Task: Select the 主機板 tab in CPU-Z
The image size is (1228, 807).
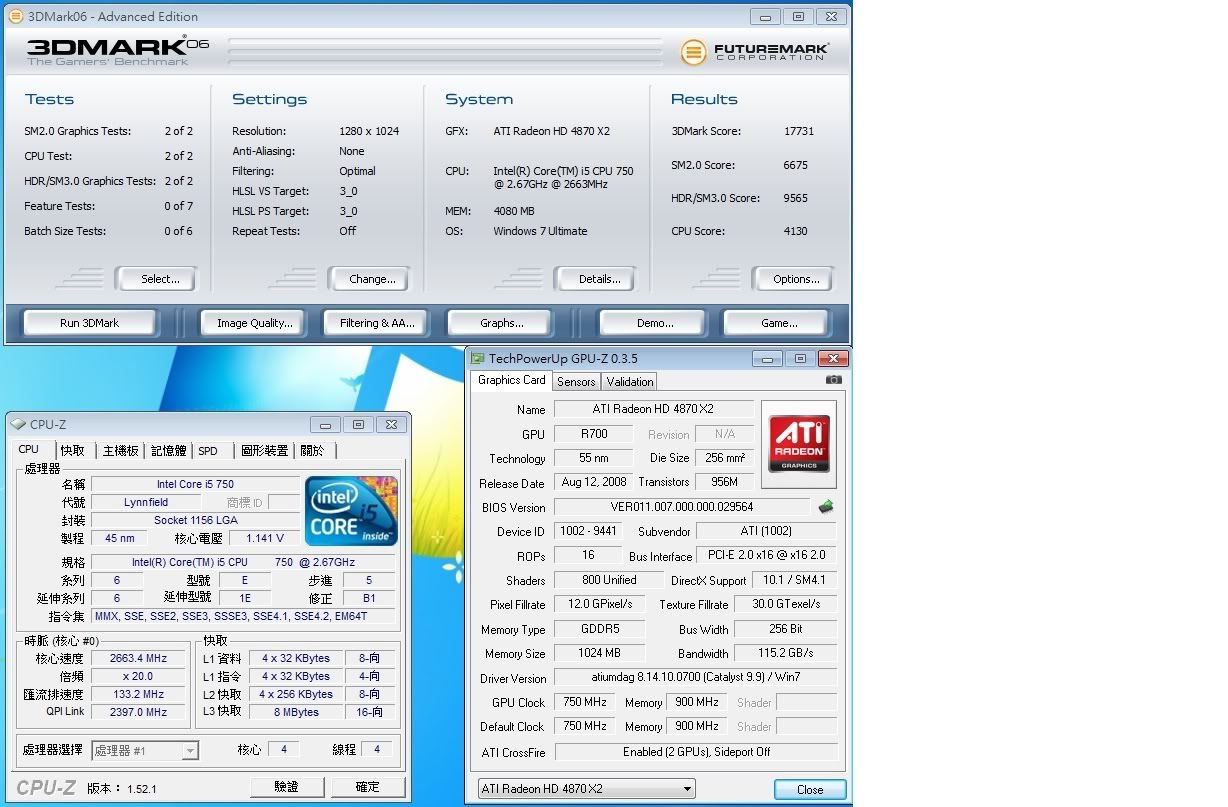Action: (121, 451)
